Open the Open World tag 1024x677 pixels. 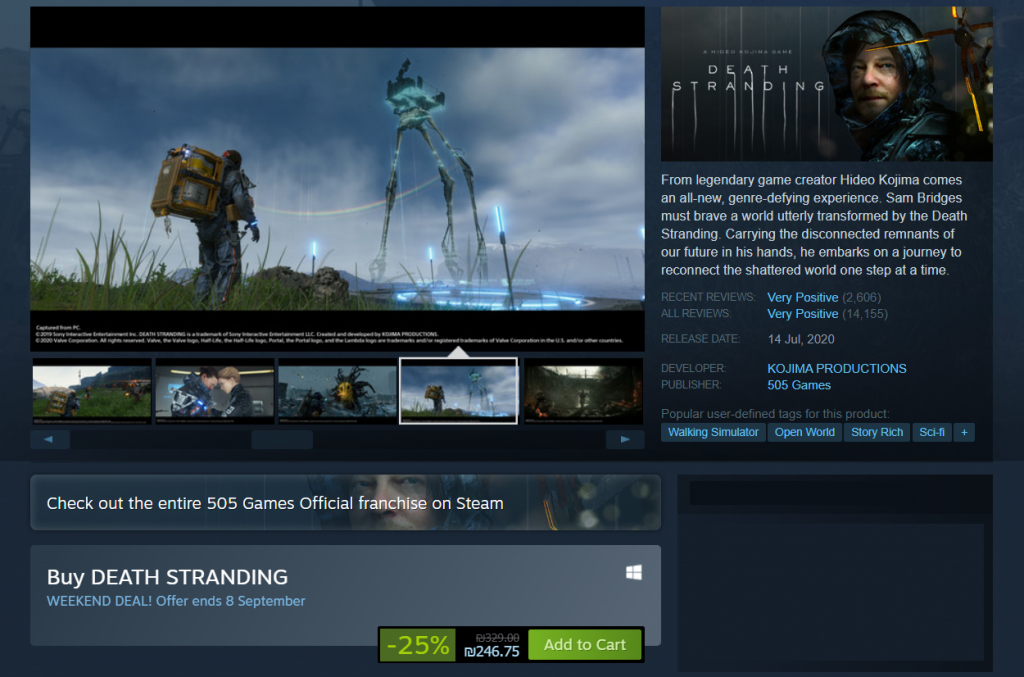click(x=804, y=432)
